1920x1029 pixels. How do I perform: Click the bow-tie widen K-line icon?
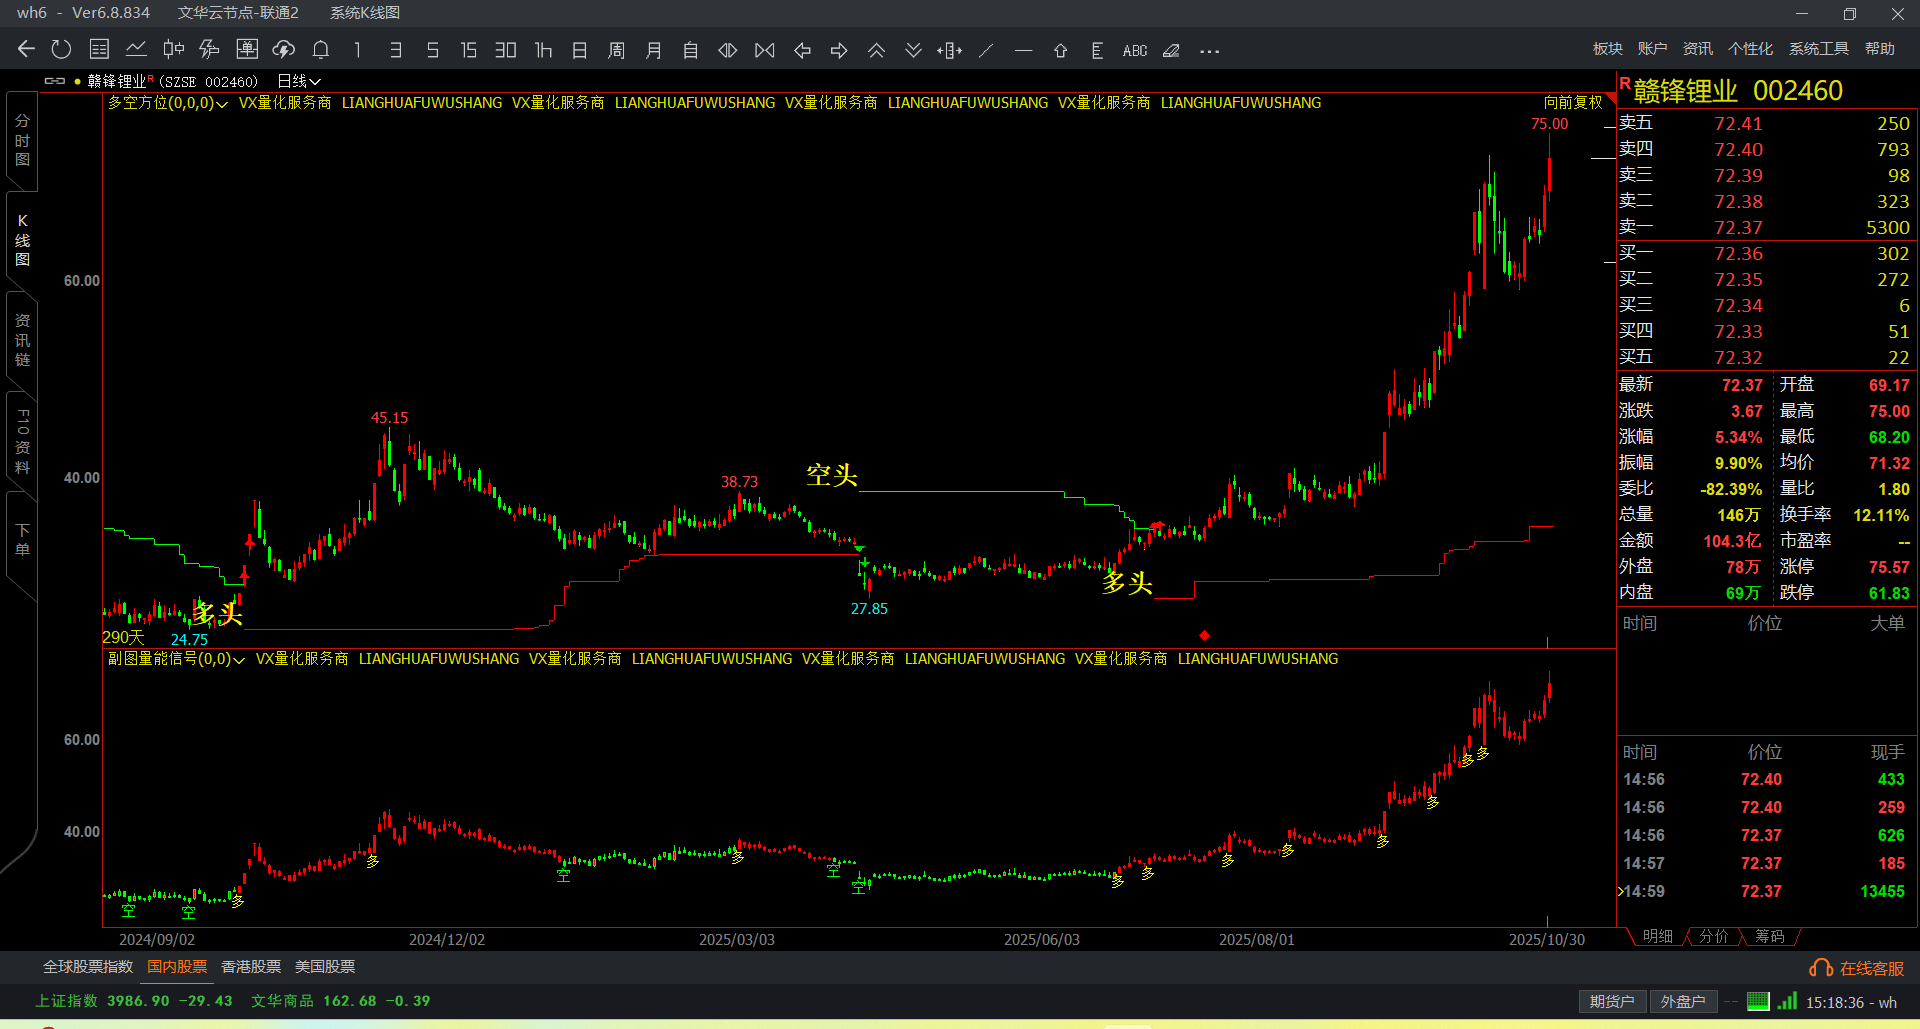[765, 50]
